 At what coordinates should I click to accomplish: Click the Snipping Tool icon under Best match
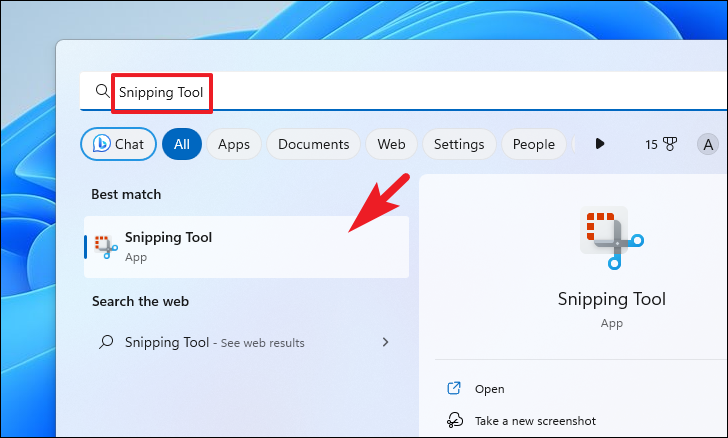coord(105,245)
